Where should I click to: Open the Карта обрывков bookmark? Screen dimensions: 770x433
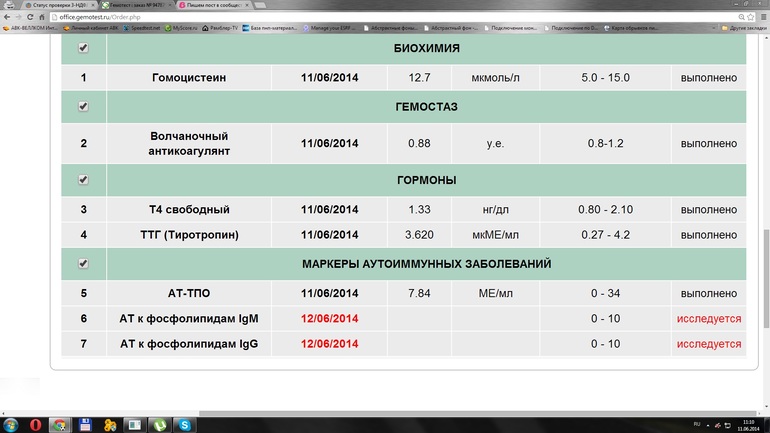tap(631, 28)
